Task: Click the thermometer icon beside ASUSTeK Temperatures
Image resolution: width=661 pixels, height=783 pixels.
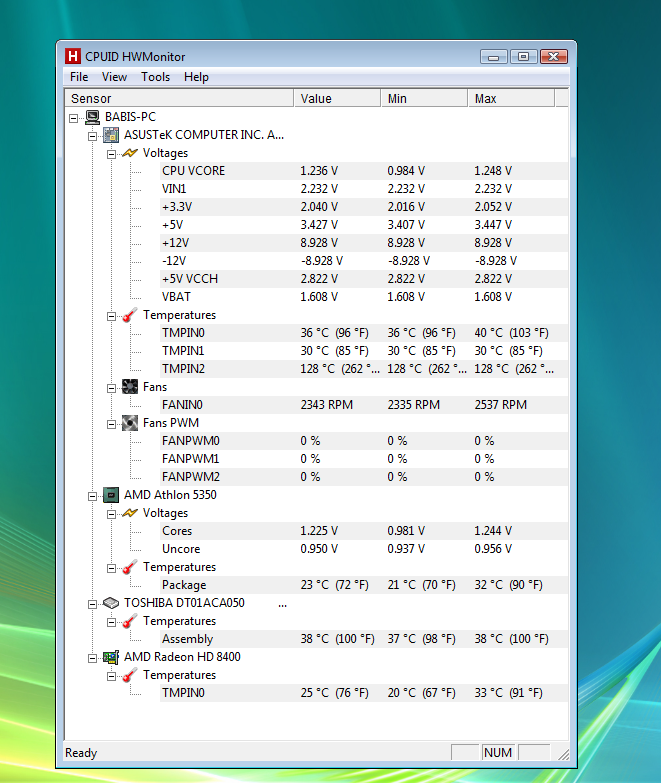Action: click(130, 315)
